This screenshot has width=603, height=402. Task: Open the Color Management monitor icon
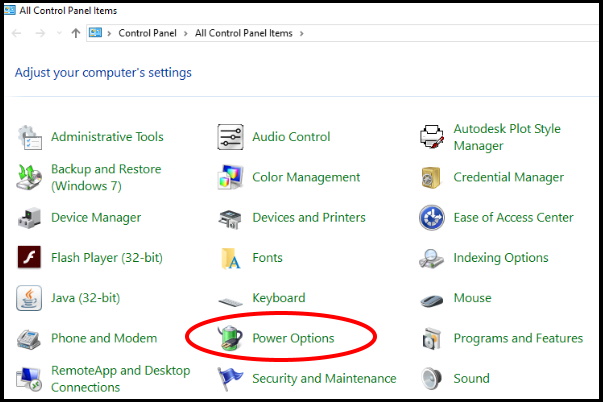(x=230, y=177)
